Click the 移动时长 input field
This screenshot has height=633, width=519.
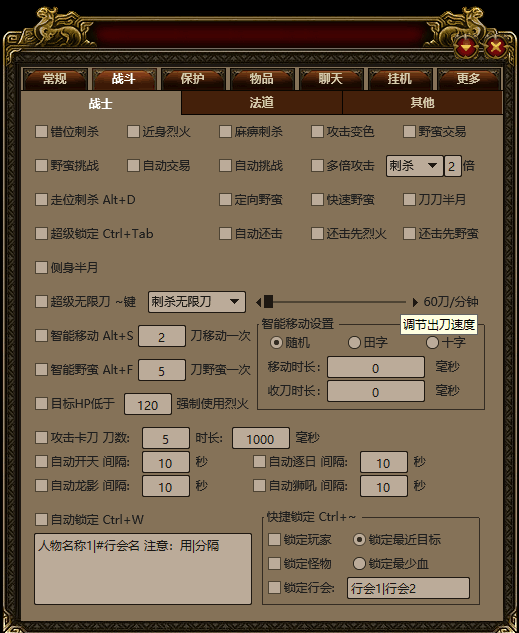(376, 367)
